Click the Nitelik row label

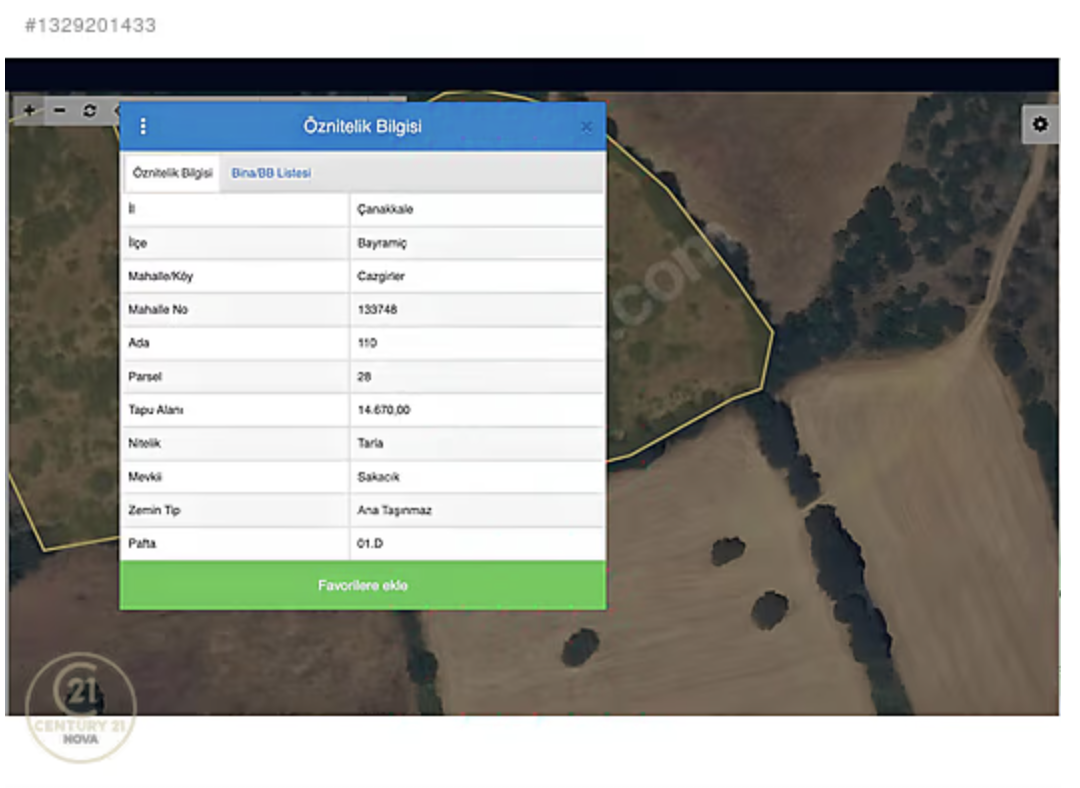[144, 443]
